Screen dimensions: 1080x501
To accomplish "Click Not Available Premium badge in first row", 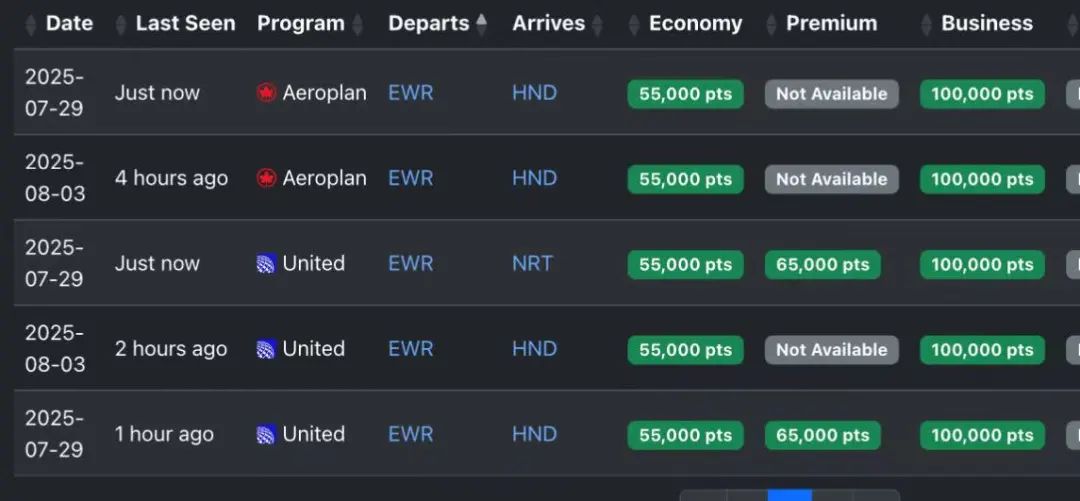I will click(831, 94).
